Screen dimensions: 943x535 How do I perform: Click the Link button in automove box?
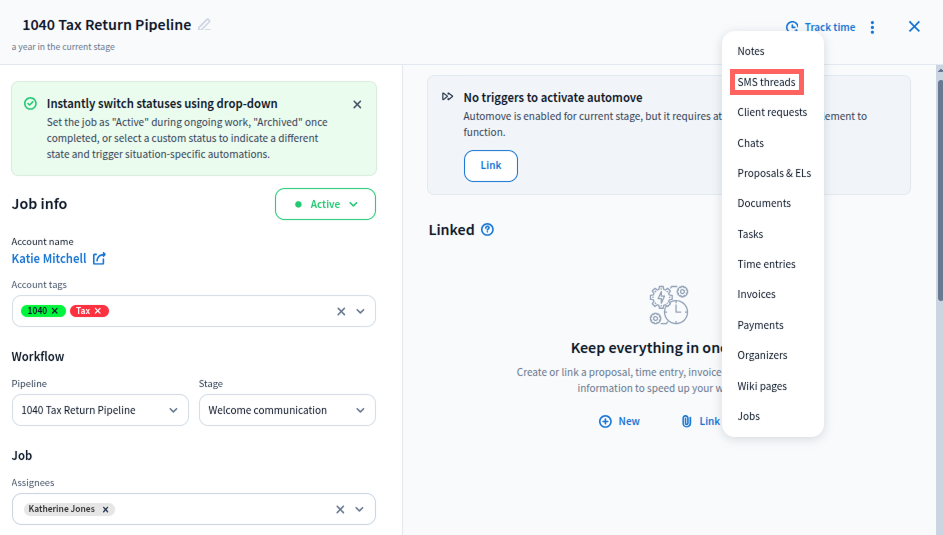click(x=490, y=166)
